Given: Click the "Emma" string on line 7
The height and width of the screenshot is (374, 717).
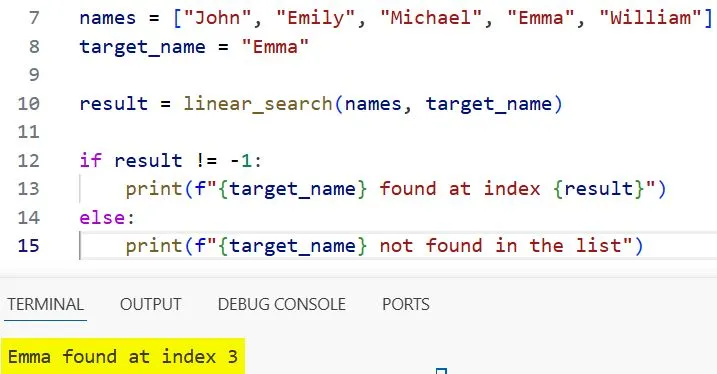Looking at the screenshot, I should [x=541, y=18].
